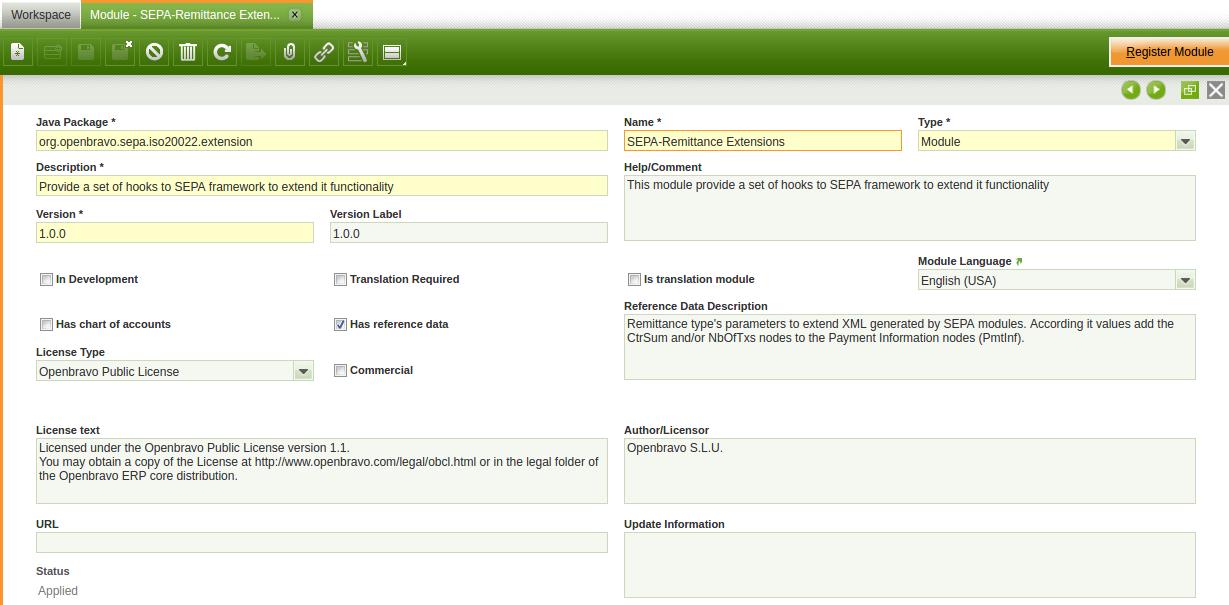The width and height of the screenshot is (1229, 605).
Task: Open the Type dropdown
Action: coord(1185,142)
